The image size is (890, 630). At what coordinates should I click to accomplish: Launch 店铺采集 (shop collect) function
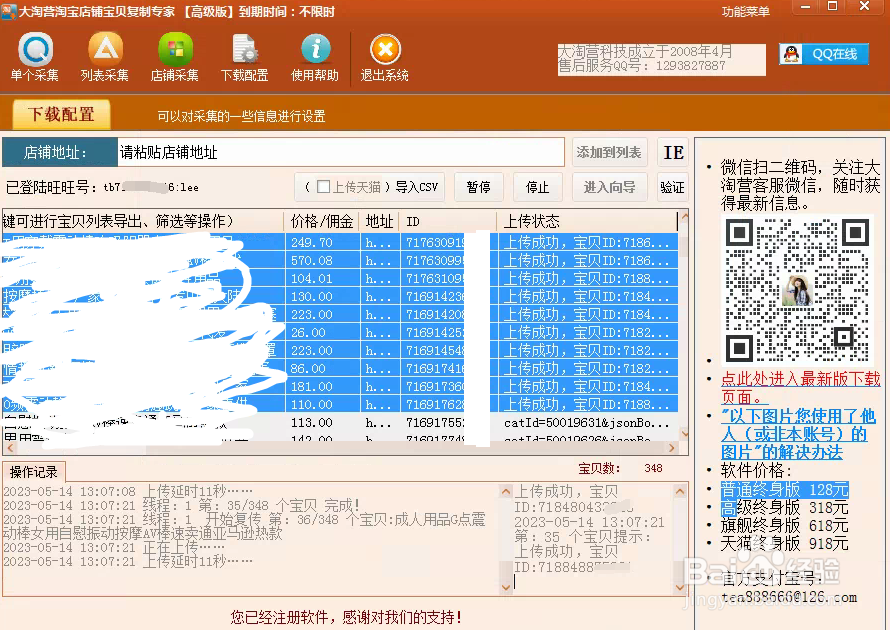175,55
